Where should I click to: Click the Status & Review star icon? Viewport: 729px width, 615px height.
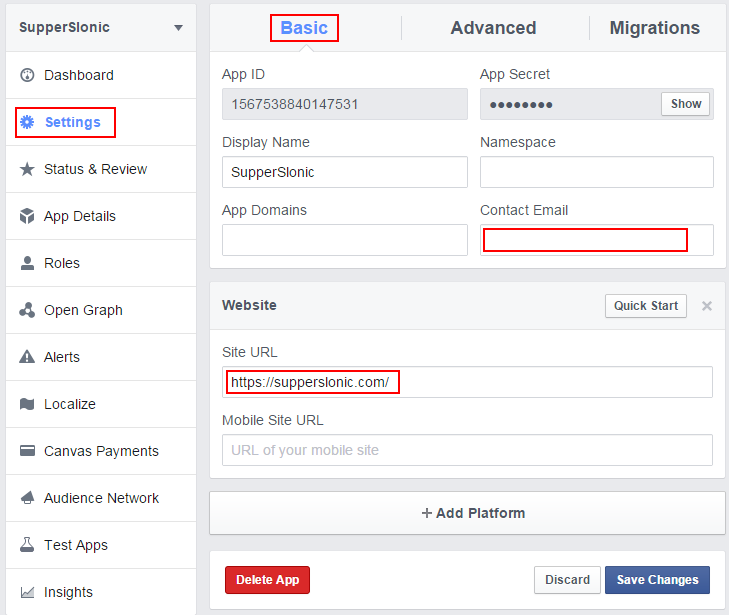click(x=27, y=169)
